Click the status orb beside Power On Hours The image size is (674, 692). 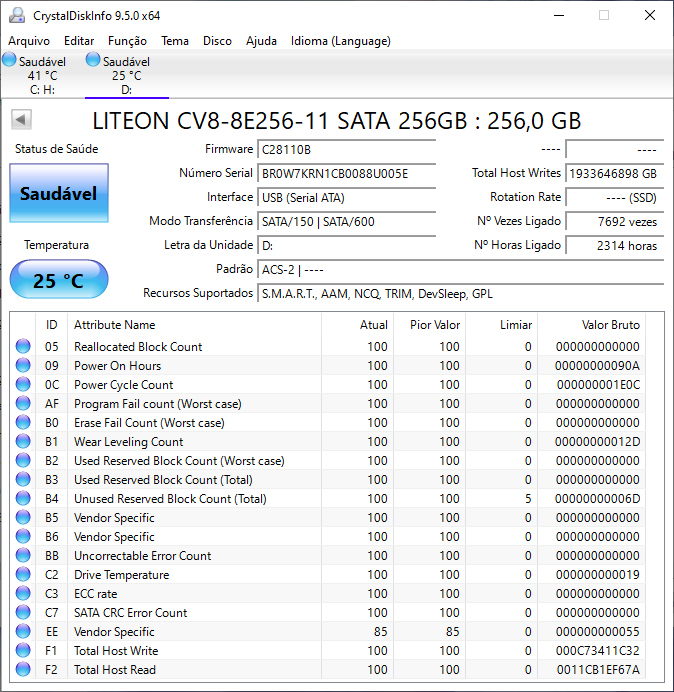click(x=23, y=366)
